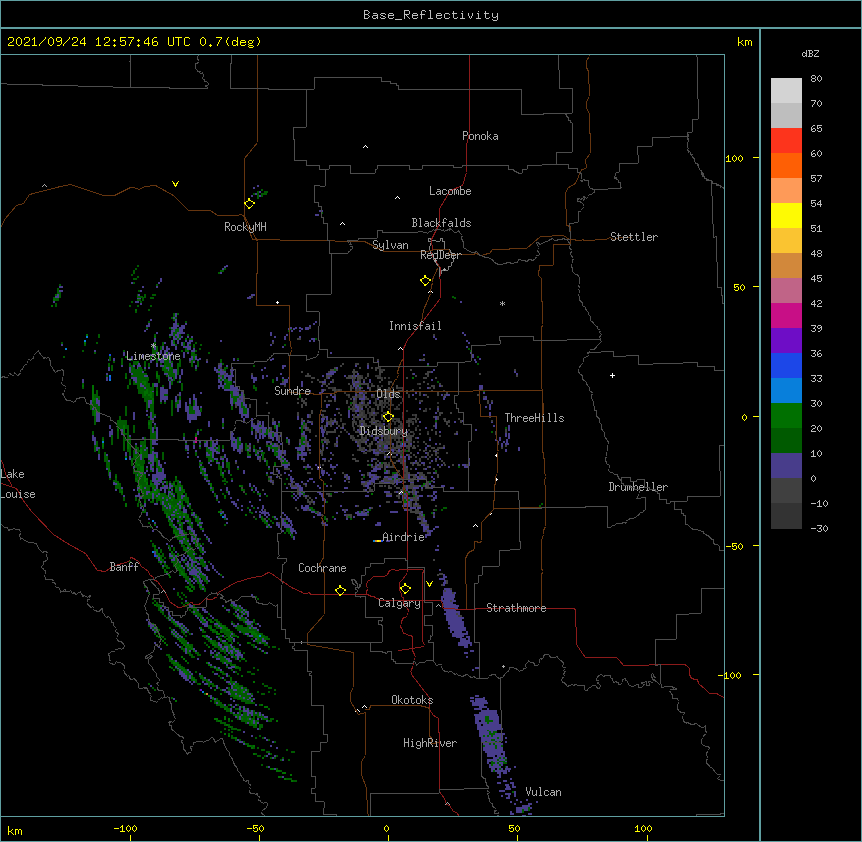
Task: Click the Okotoks label
Action: [412, 700]
